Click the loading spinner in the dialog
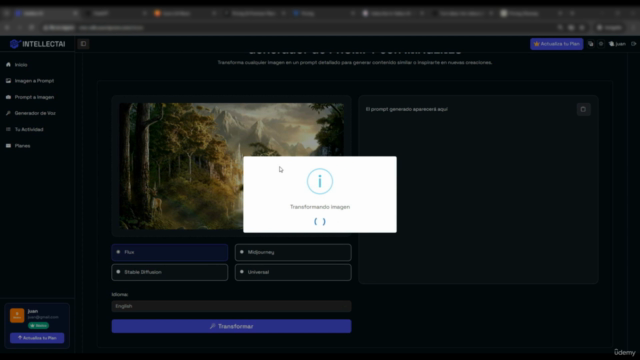This screenshot has height=360, width=640. (320, 222)
